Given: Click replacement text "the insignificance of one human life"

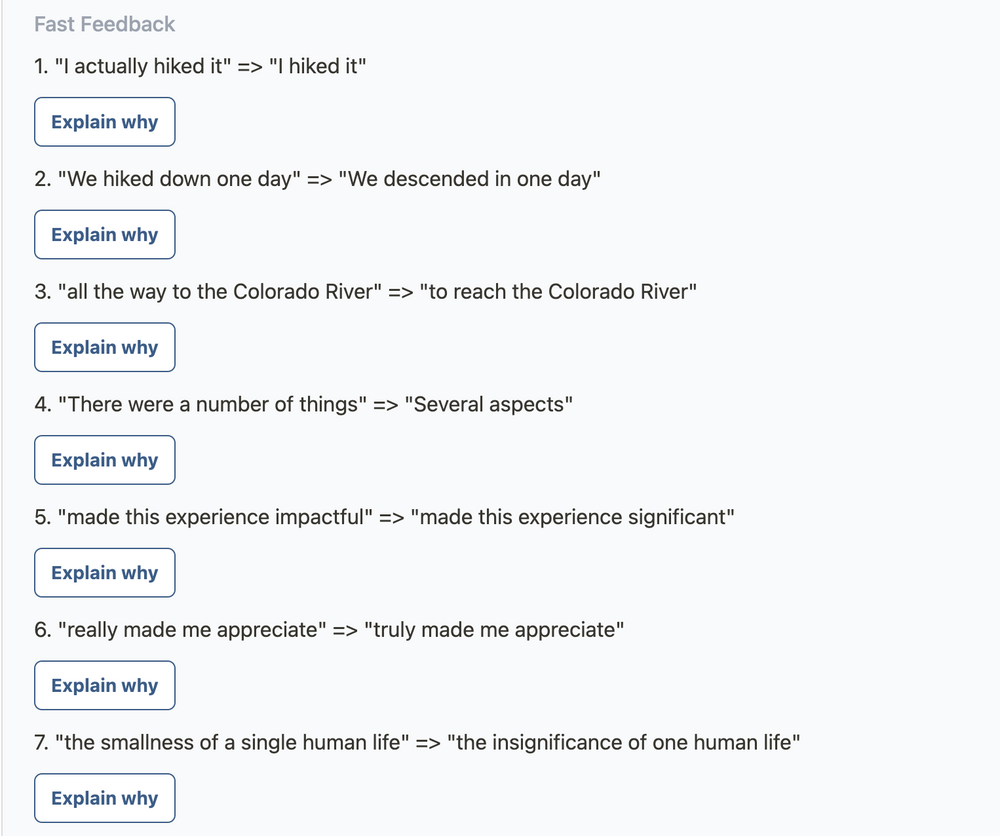Looking at the screenshot, I should pos(624,744).
